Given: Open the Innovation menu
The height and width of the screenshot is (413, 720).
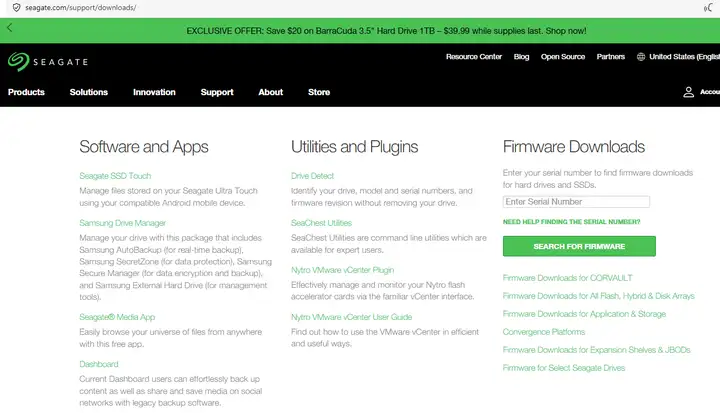Looking at the screenshot, I should click(x=154, y=92).
